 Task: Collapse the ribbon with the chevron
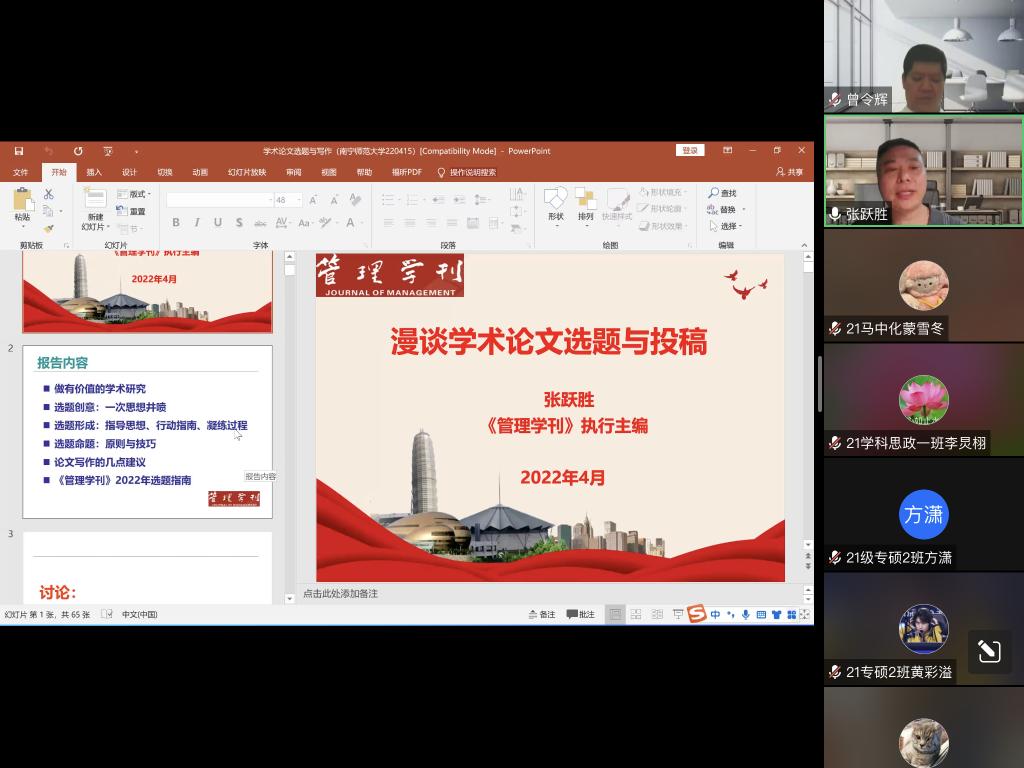pos(804,245)
